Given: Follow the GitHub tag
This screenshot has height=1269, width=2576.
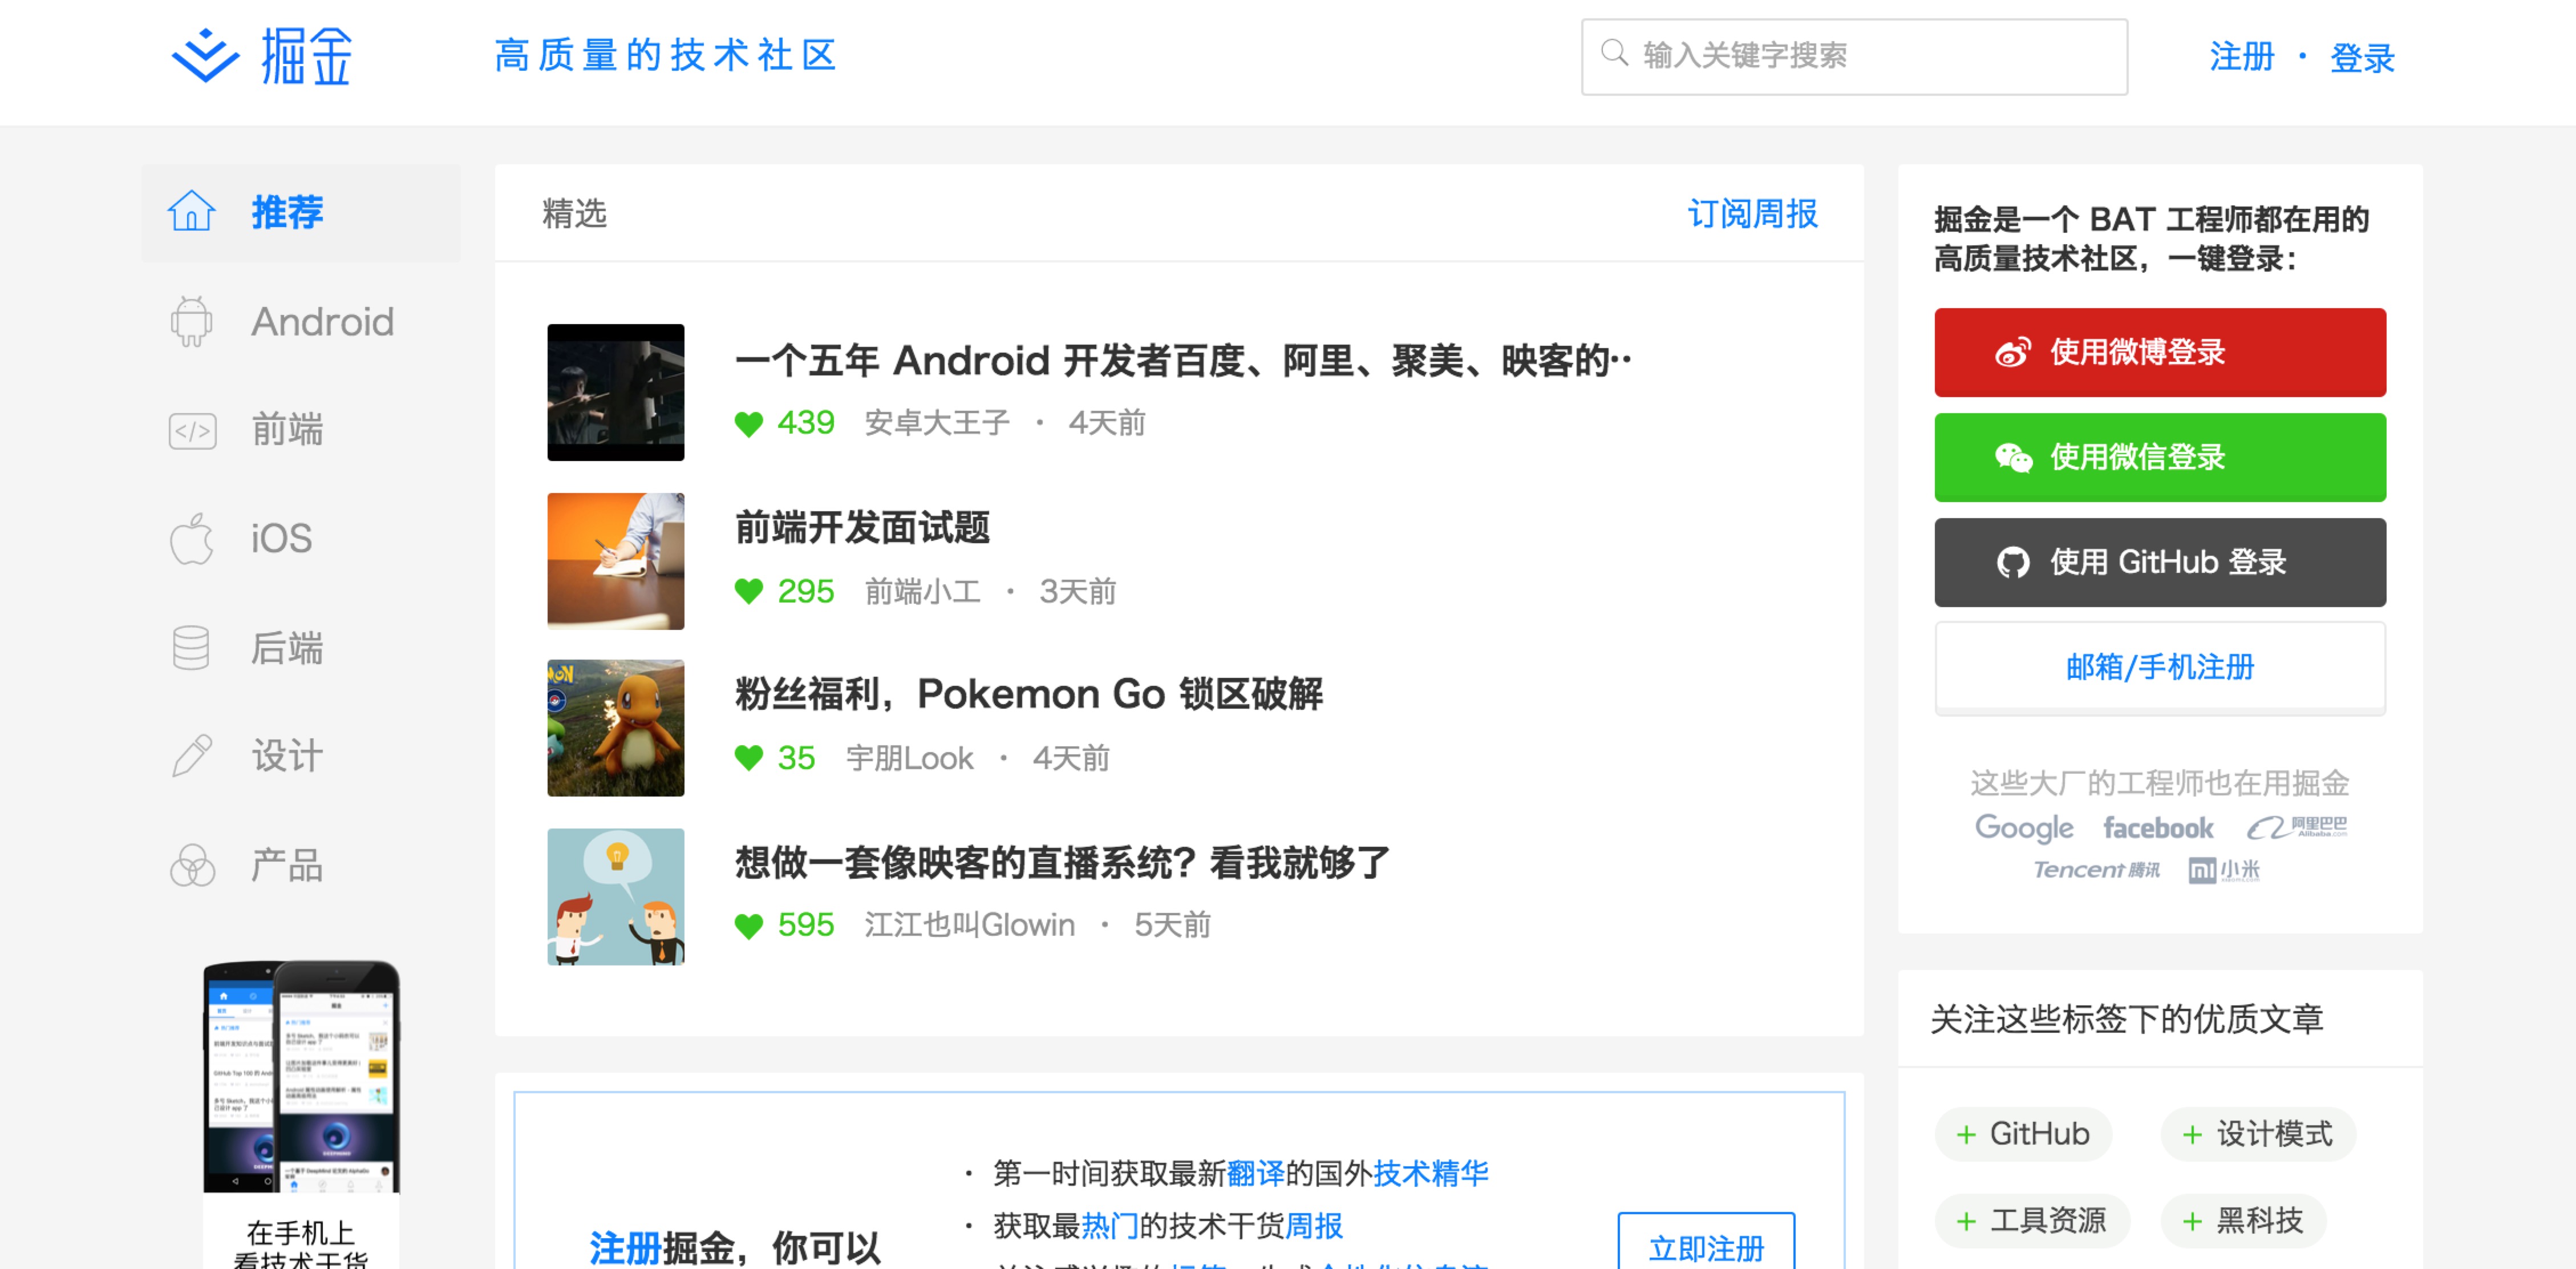Looking at the screenshot, I should pos(2023,1134).
